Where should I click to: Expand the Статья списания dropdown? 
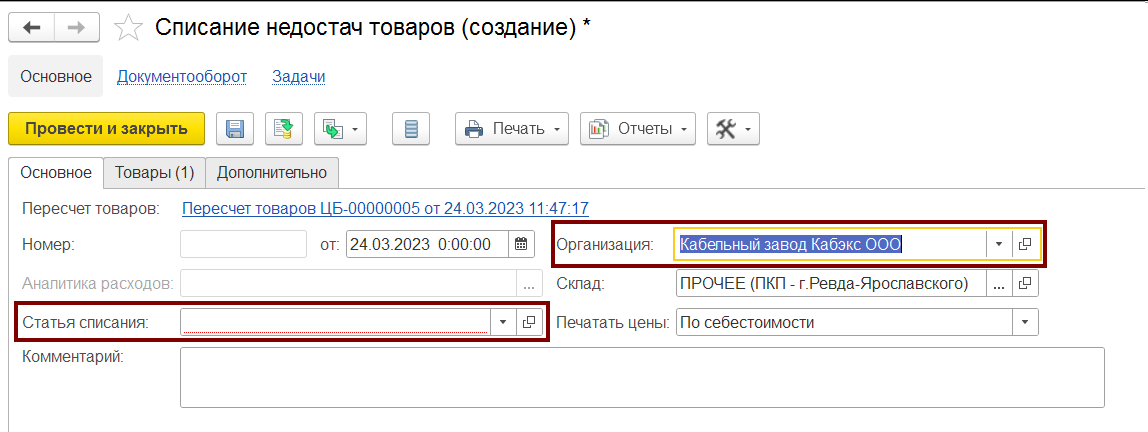(x=502, y=321)
